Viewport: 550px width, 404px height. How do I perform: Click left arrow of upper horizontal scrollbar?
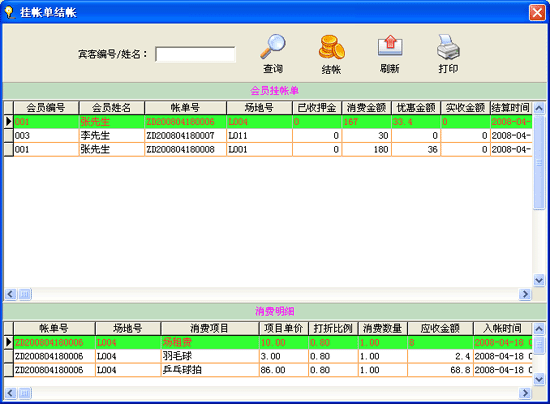tap(10, 294)
